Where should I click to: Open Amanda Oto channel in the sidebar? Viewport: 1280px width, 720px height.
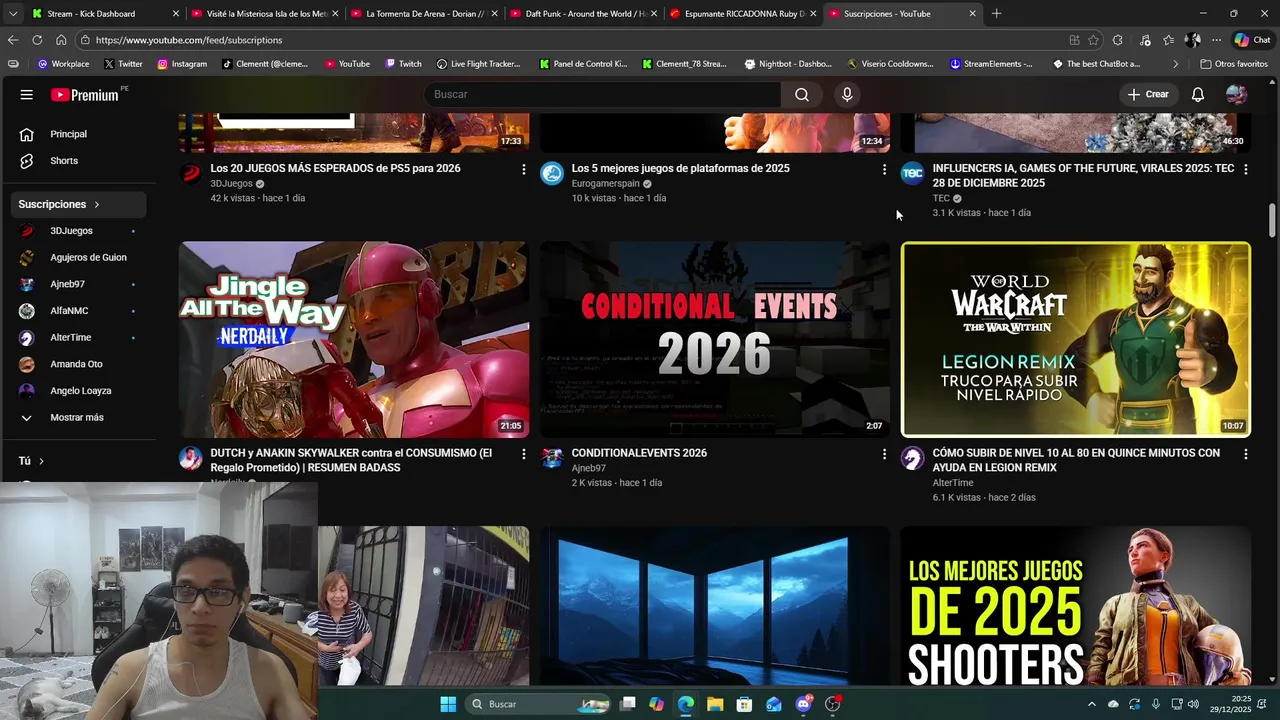click(x=78, y=364)
